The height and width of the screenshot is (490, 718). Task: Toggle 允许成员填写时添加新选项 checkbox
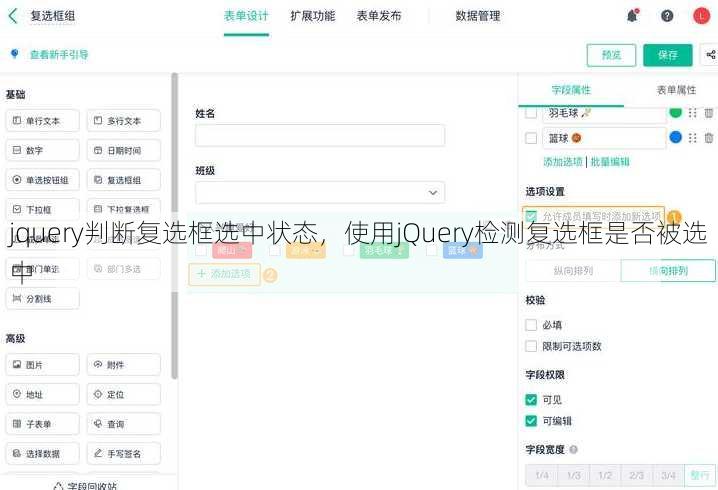(x=531, y=216)
